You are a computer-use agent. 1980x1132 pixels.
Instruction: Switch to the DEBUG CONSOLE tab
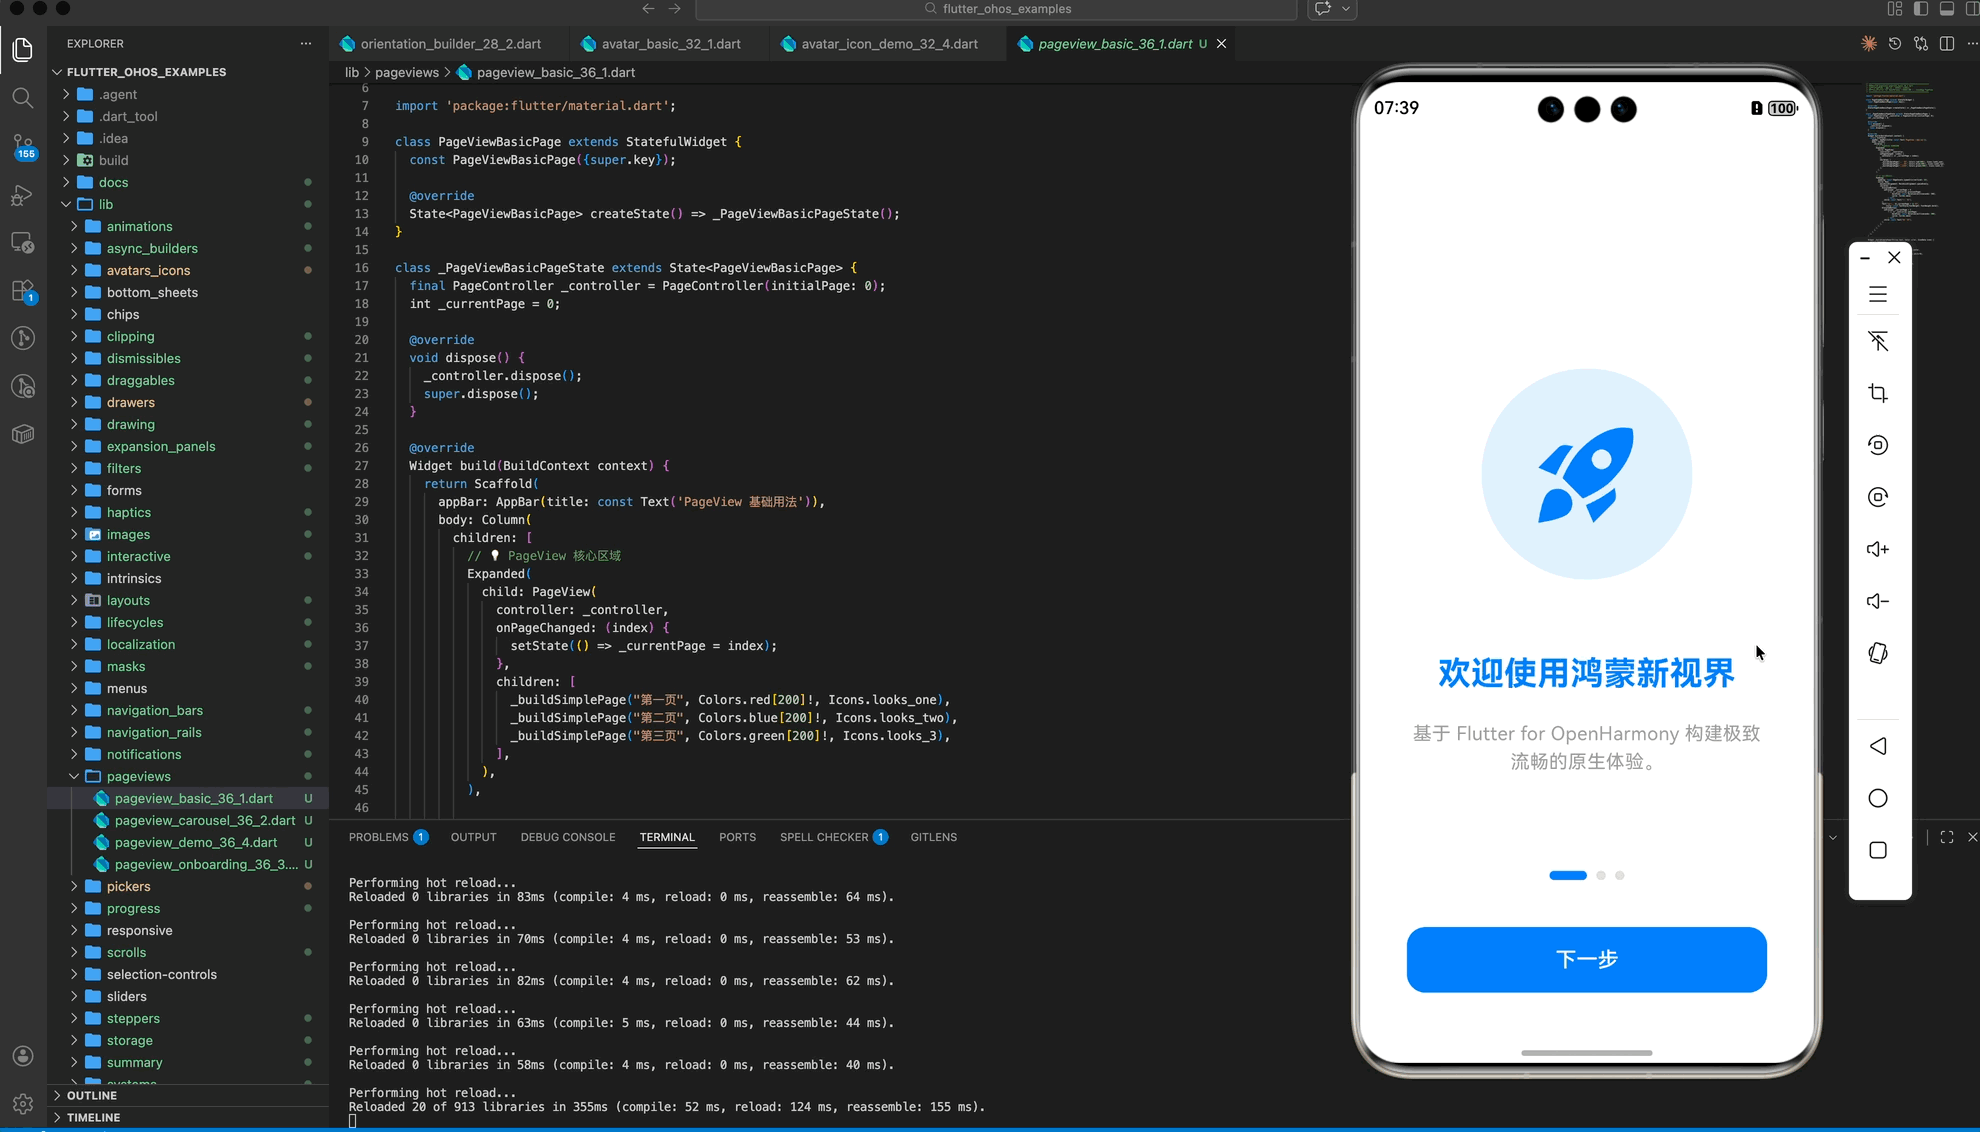(567, 837)
